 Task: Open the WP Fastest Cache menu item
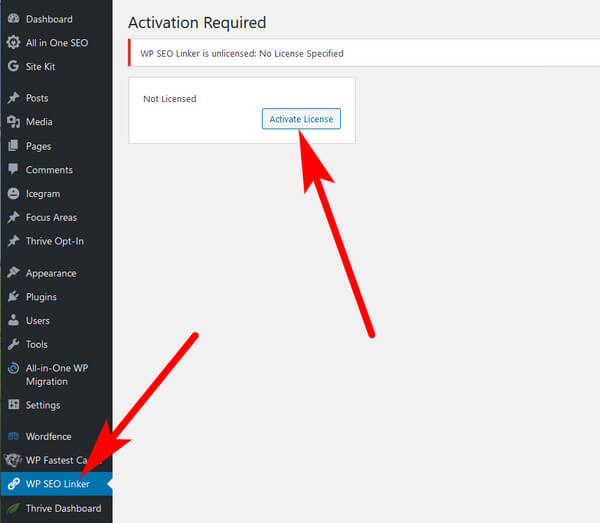click(x=56, y=460)
